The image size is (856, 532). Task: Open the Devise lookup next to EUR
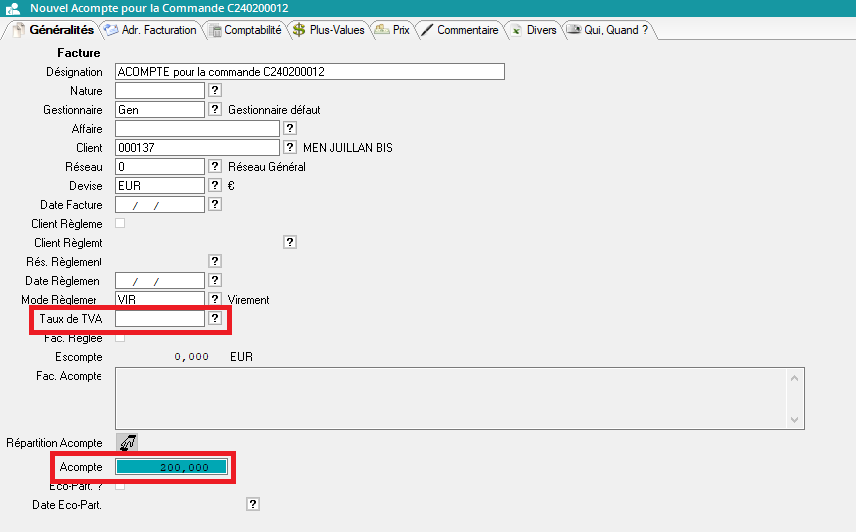(x=214, y=186)
